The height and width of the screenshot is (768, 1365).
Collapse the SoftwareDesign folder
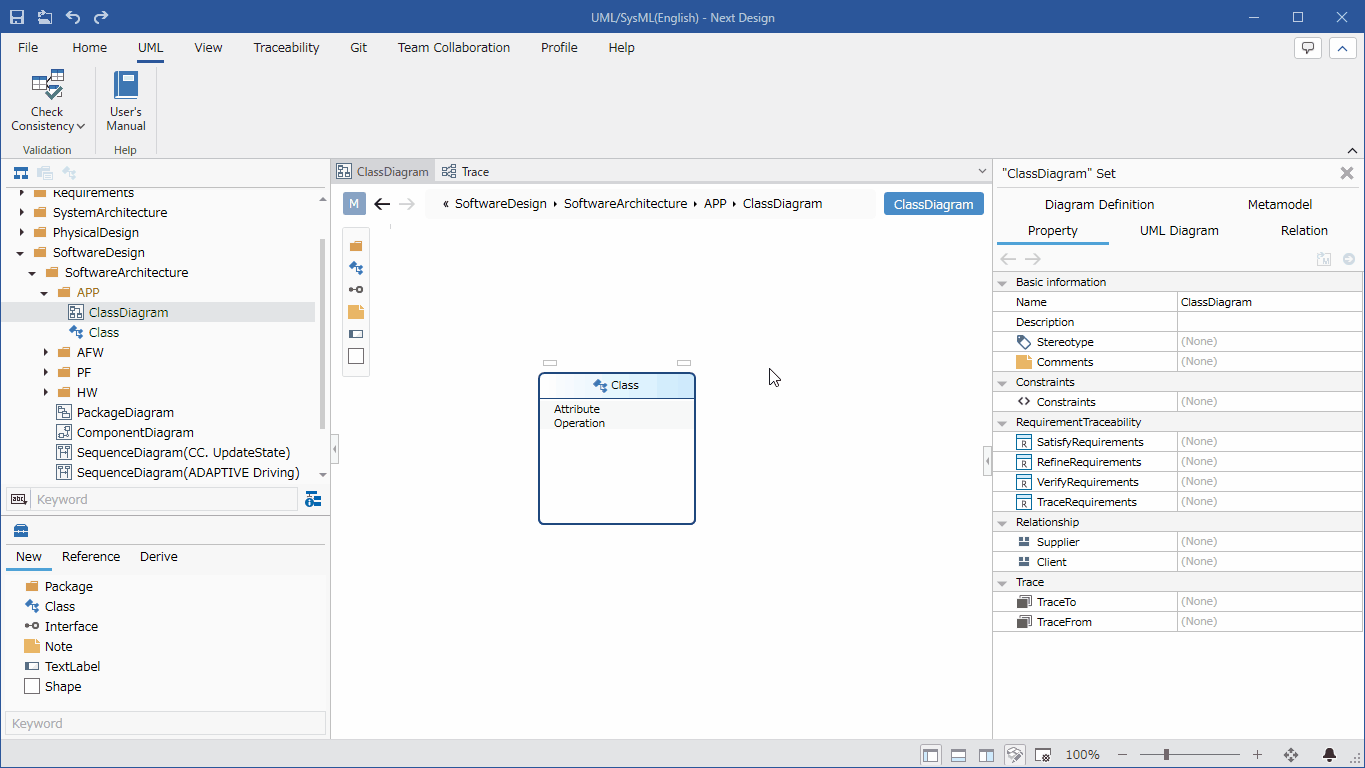[21, 253]
